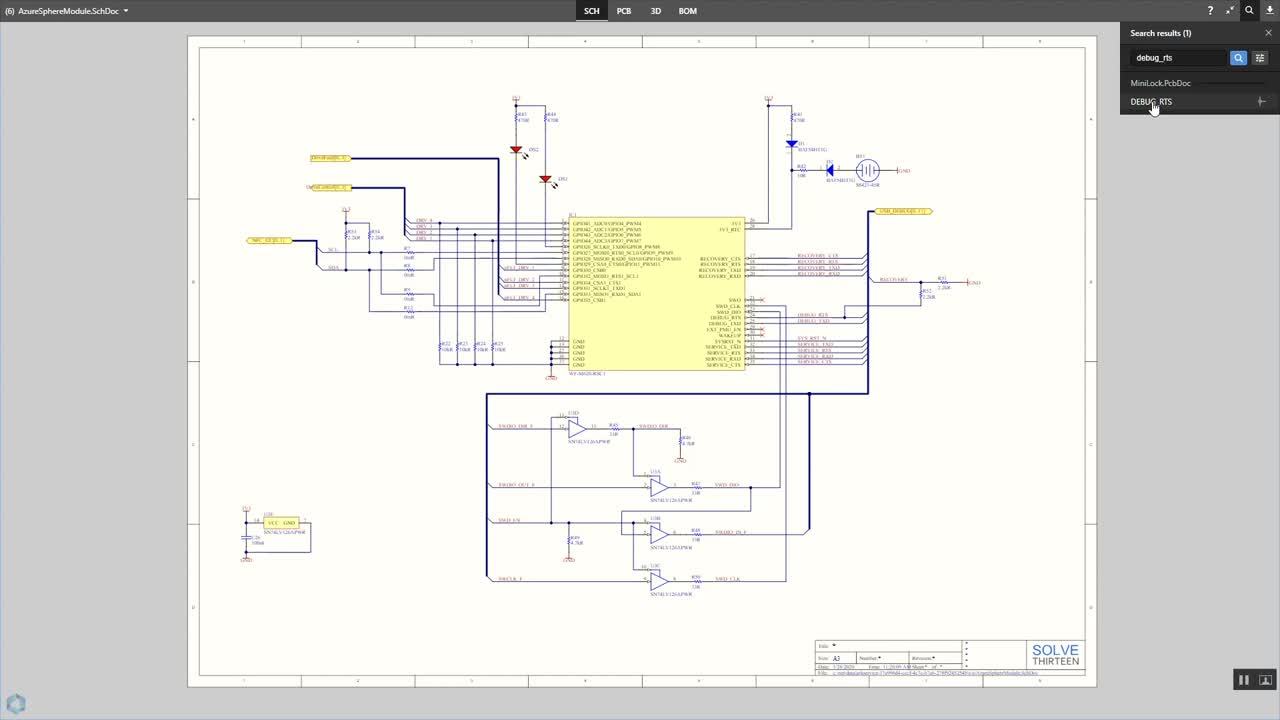
Task: Select the DEBUG_RTS search result
Action: [x=1152, y=101]
